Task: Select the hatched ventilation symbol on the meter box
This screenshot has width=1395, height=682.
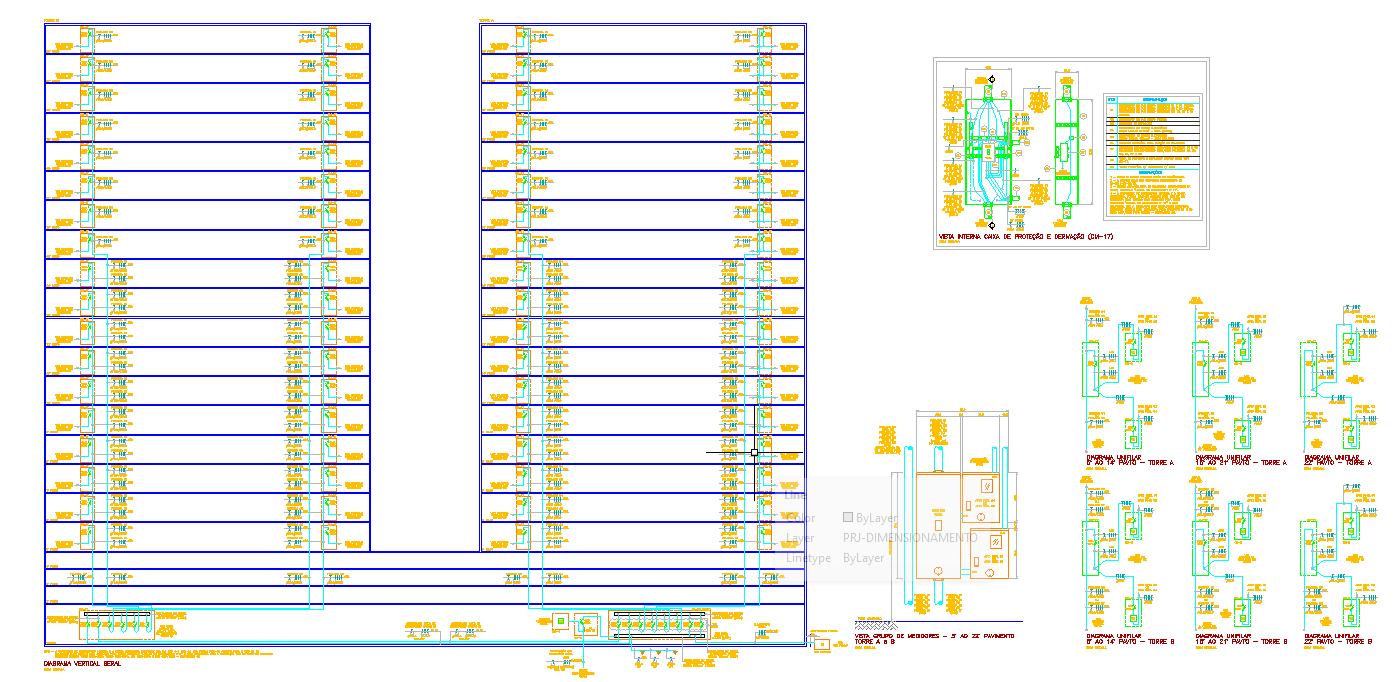Action: point(987,485)
